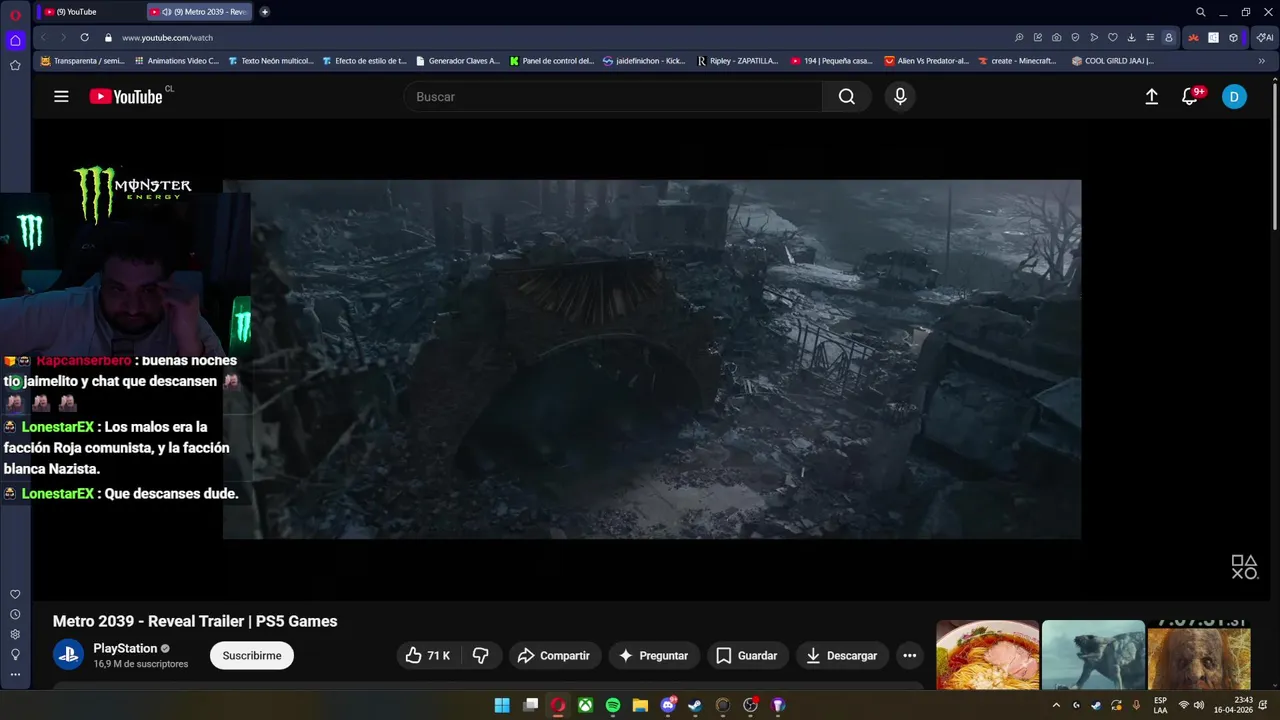Open browser downloads arrow icon

[x=1131, y=38]
